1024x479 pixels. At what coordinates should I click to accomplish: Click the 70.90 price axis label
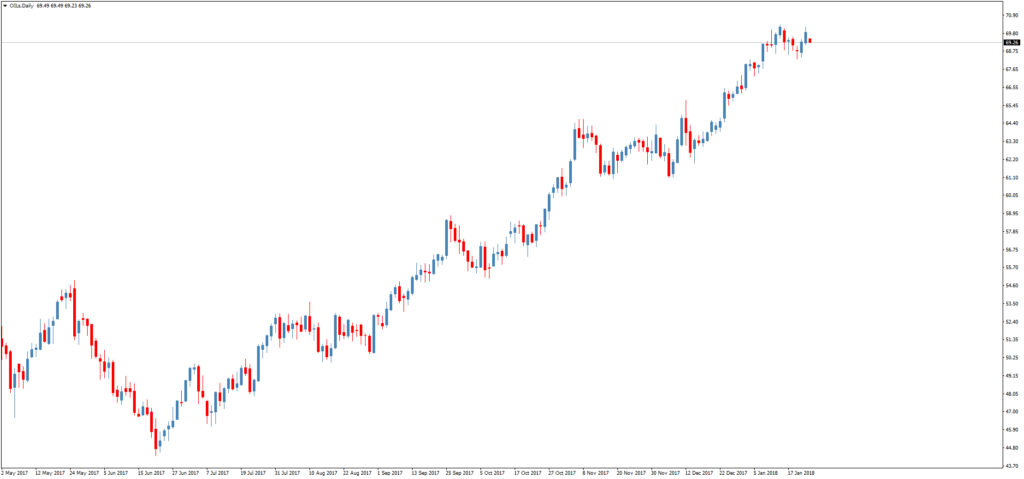coord(1011,15)
